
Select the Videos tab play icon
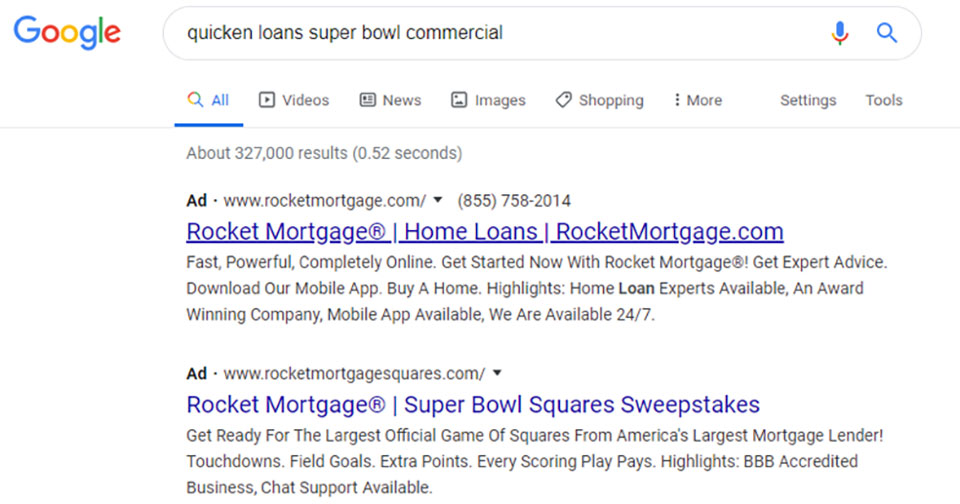[x=267, y=100]
